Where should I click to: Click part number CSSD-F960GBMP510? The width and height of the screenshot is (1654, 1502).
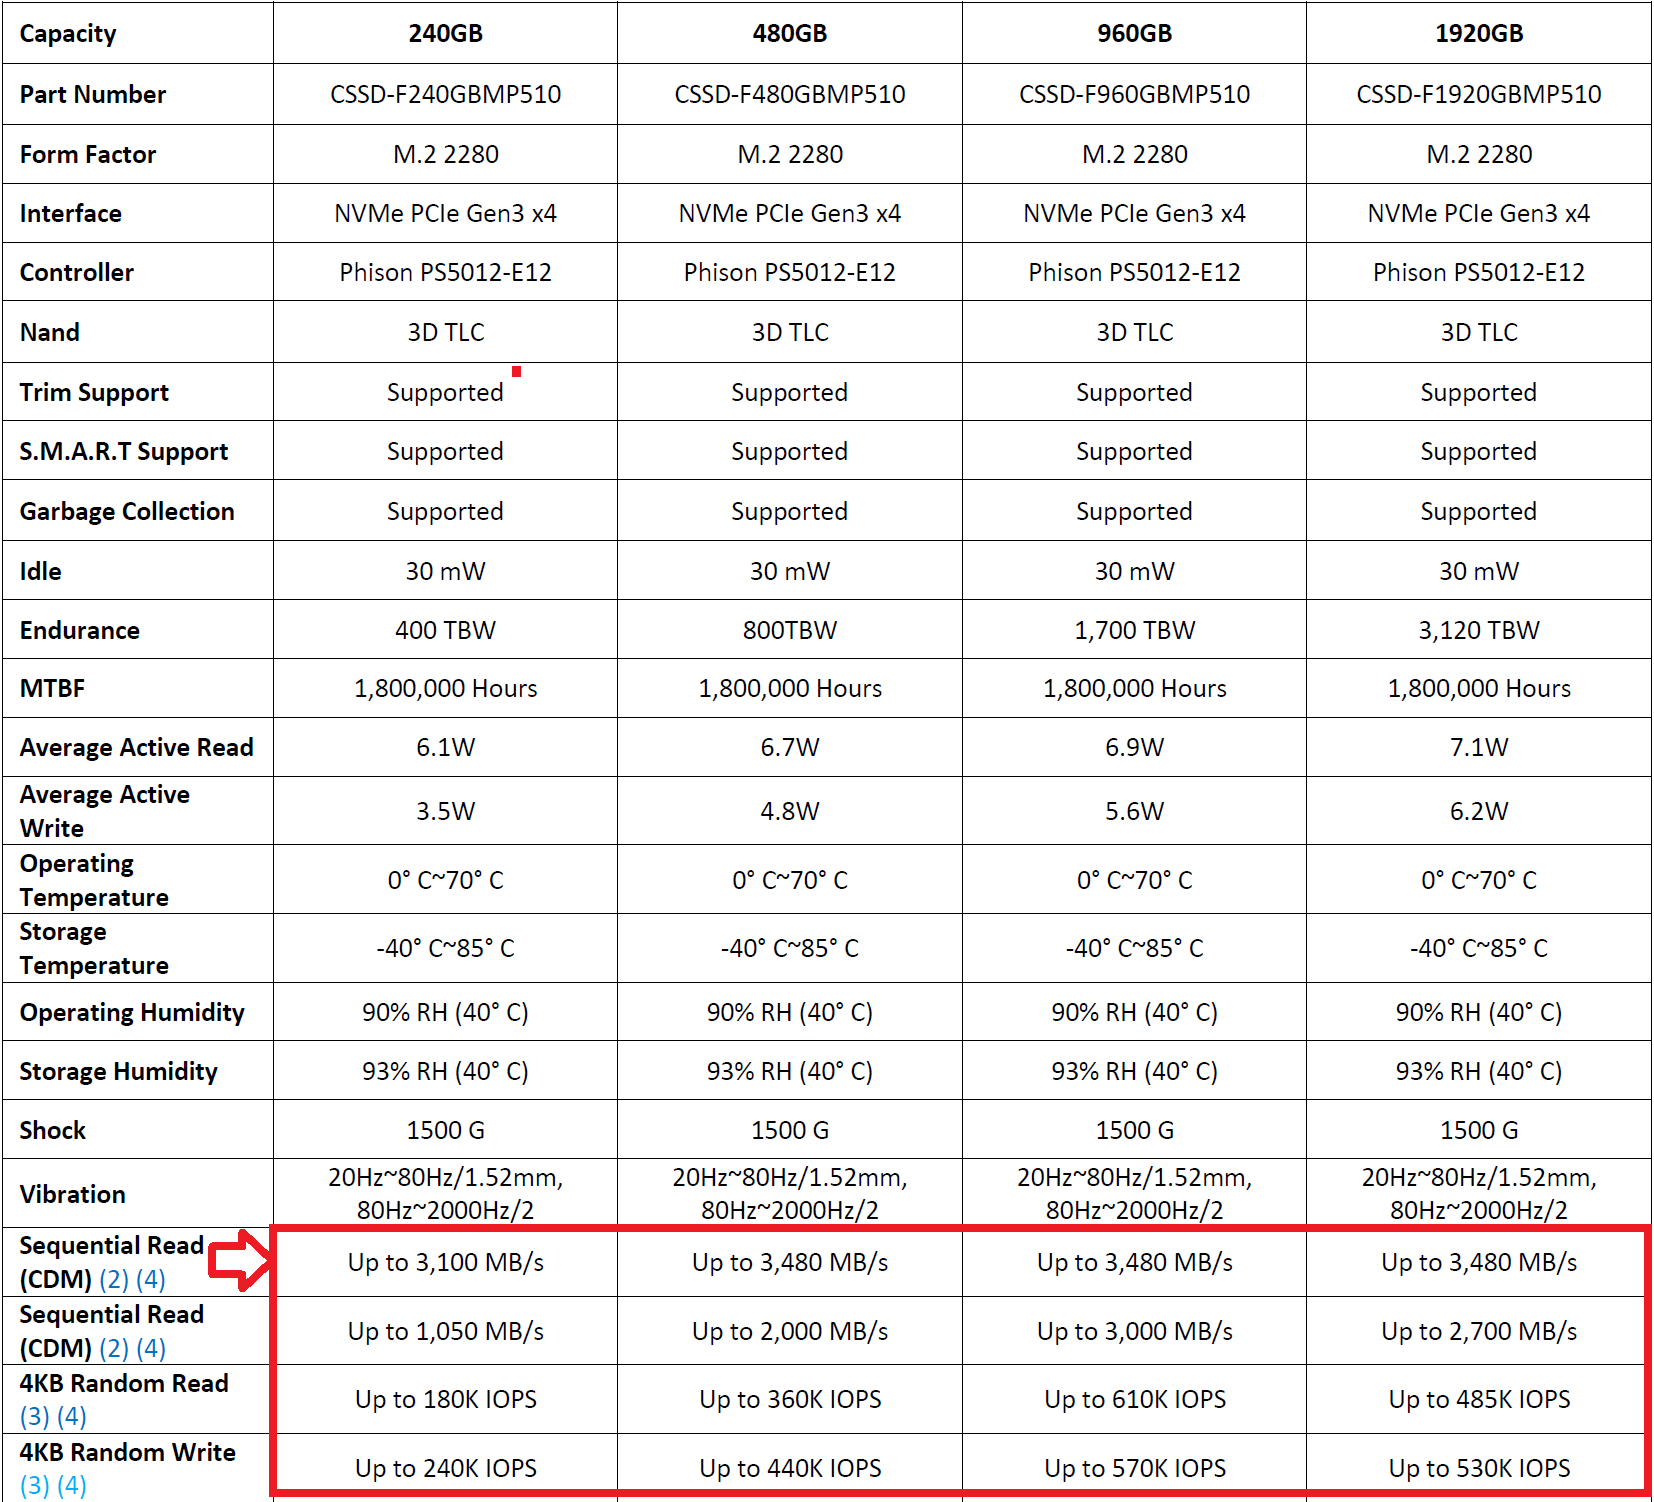tap(1134, 94)
